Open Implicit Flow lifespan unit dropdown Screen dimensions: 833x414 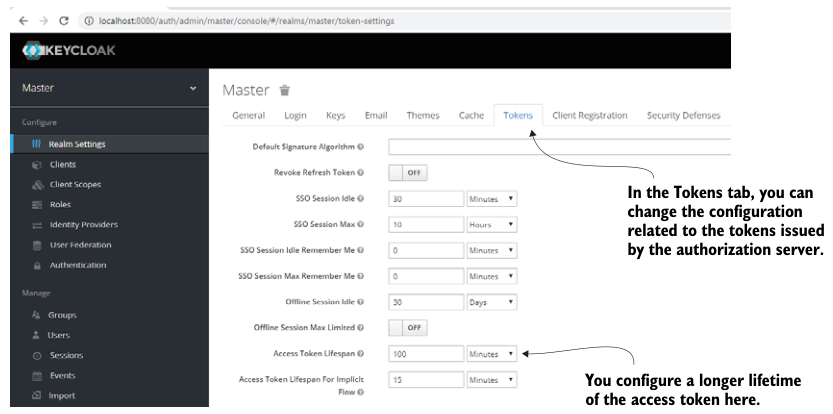pyautogui.click(x=491, y=380)
